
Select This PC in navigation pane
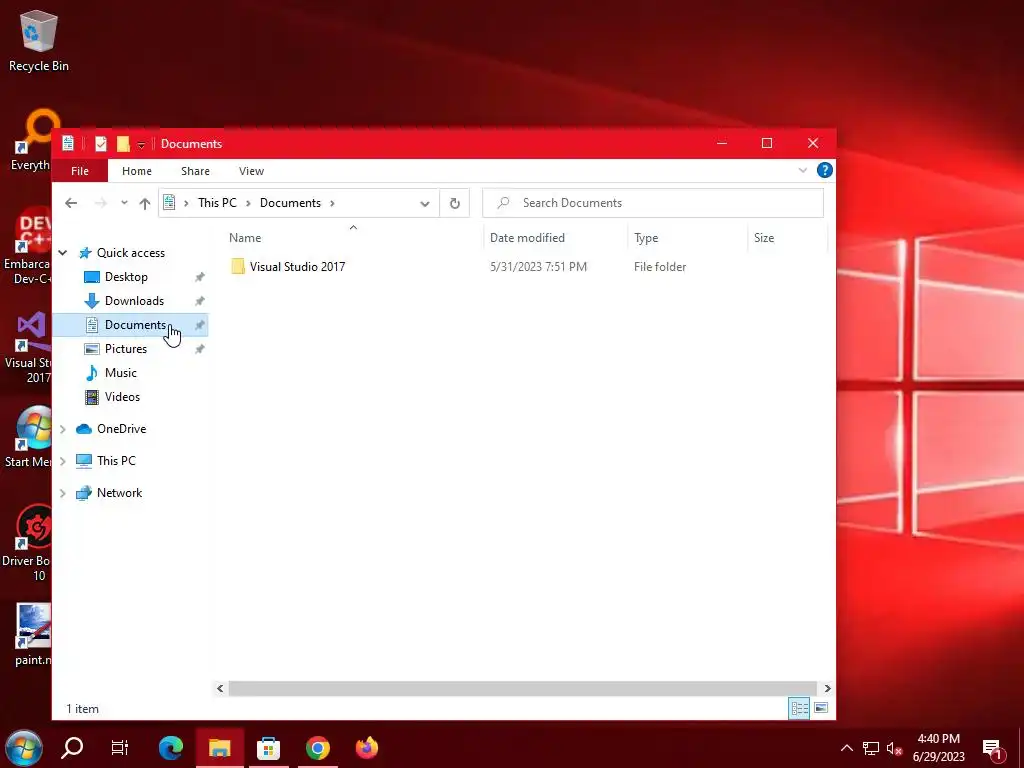pos(116,461)
